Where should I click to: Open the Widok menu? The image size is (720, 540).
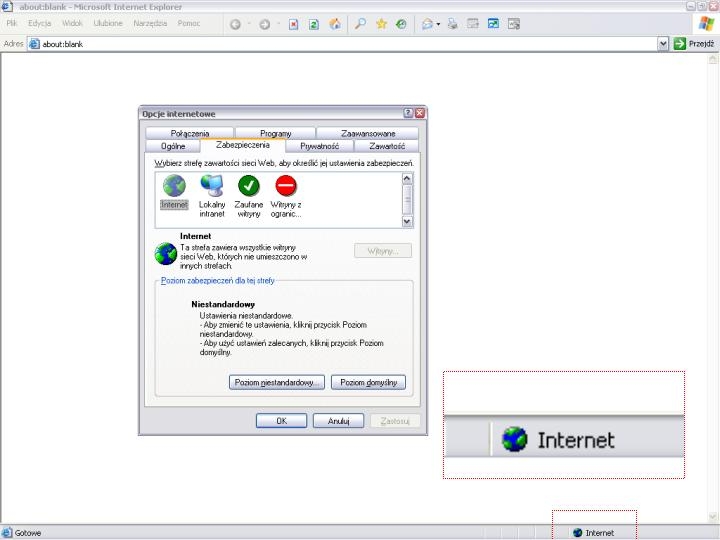coord(72,23)
